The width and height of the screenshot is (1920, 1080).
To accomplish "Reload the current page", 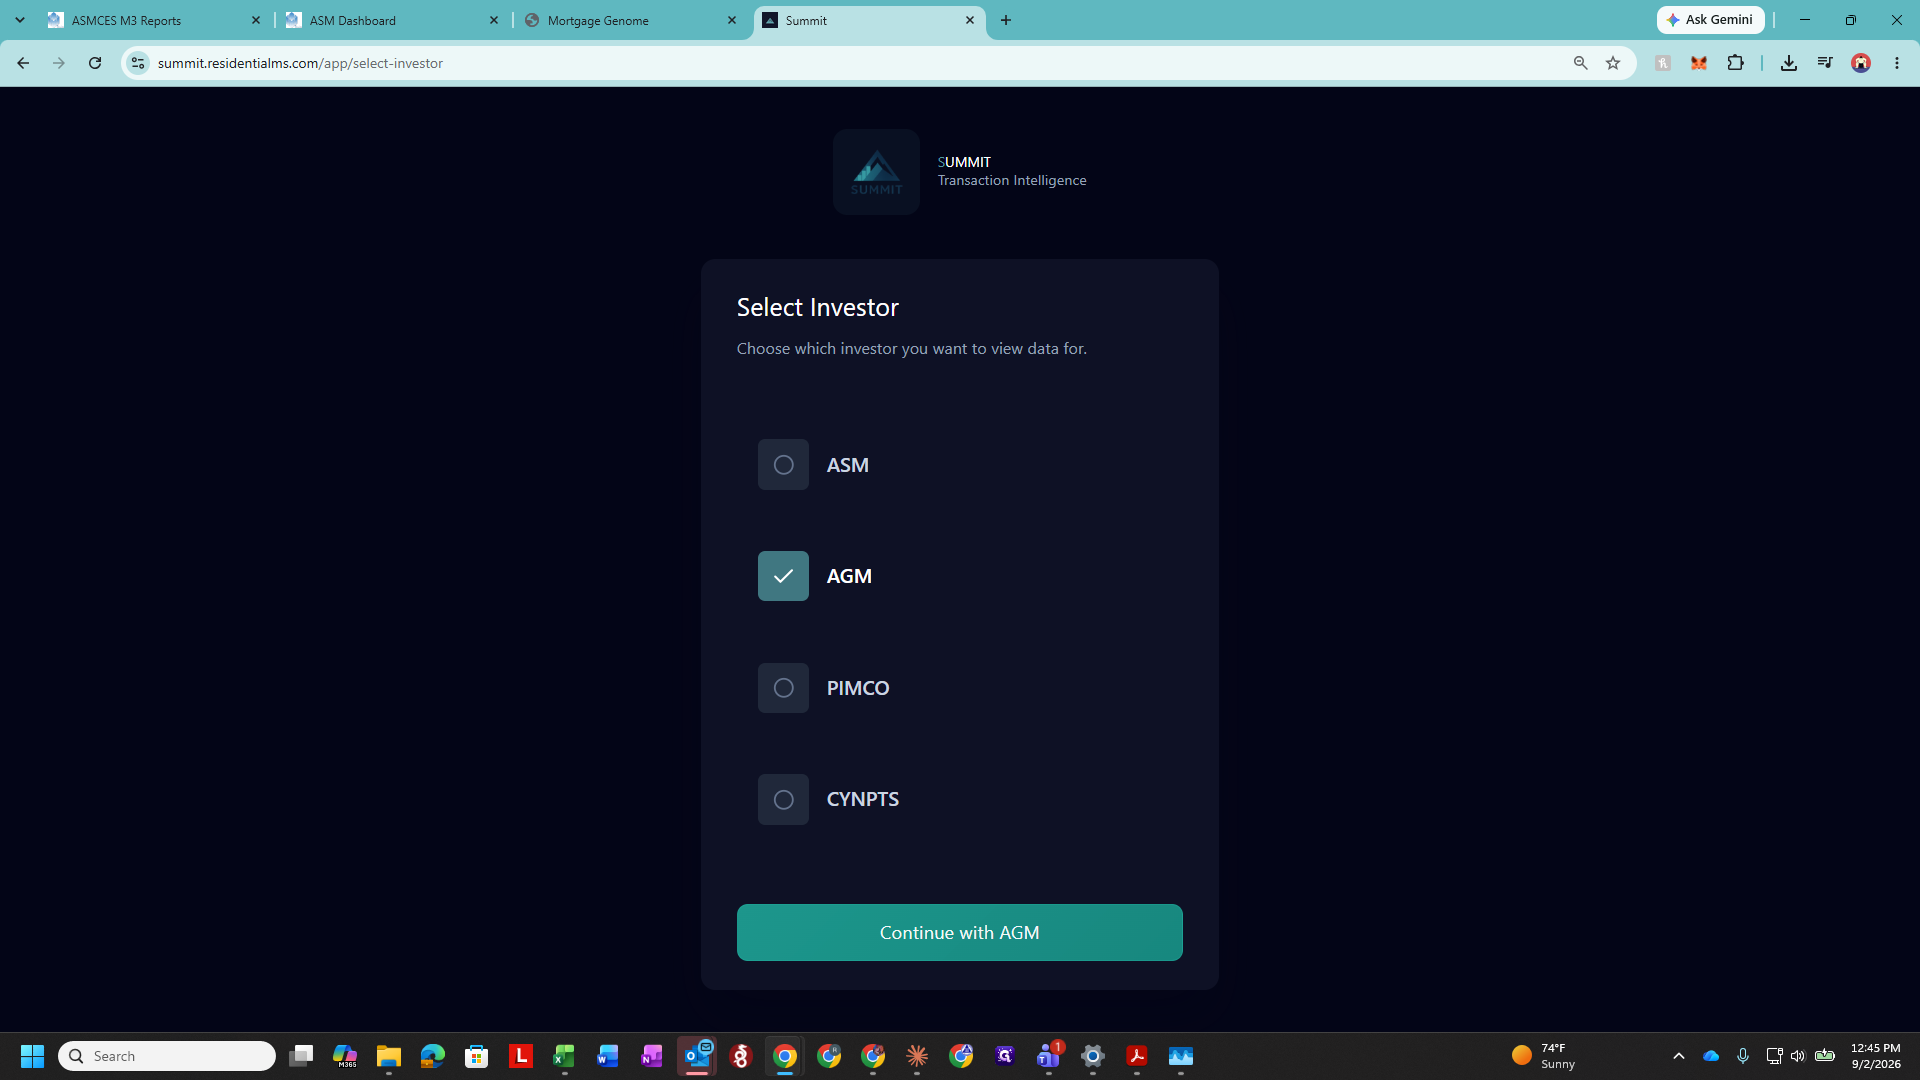I will click(95, 63).
